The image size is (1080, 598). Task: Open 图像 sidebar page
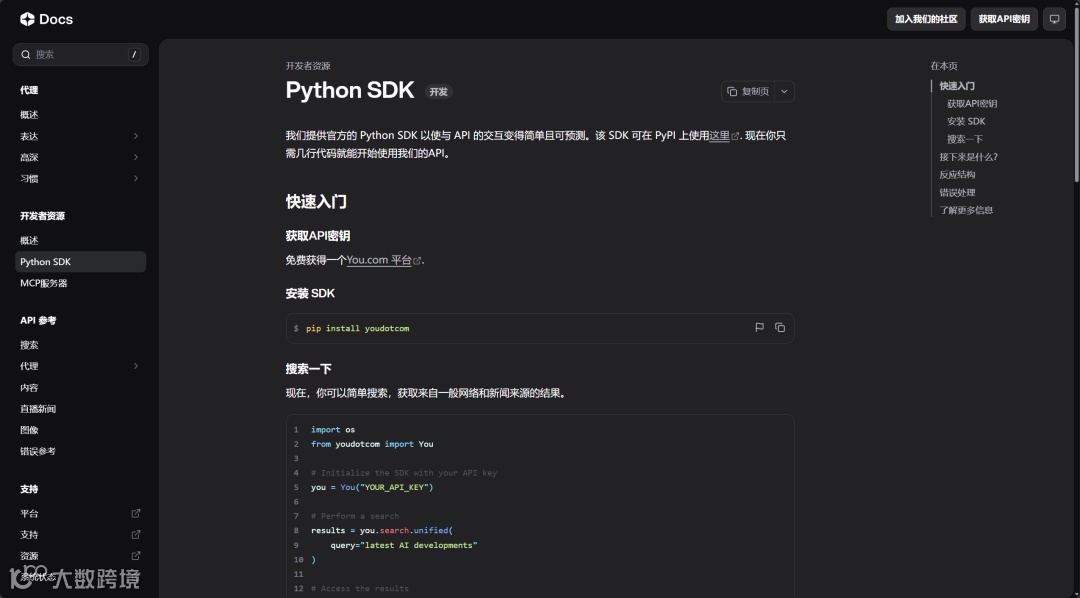click(29, 430)
